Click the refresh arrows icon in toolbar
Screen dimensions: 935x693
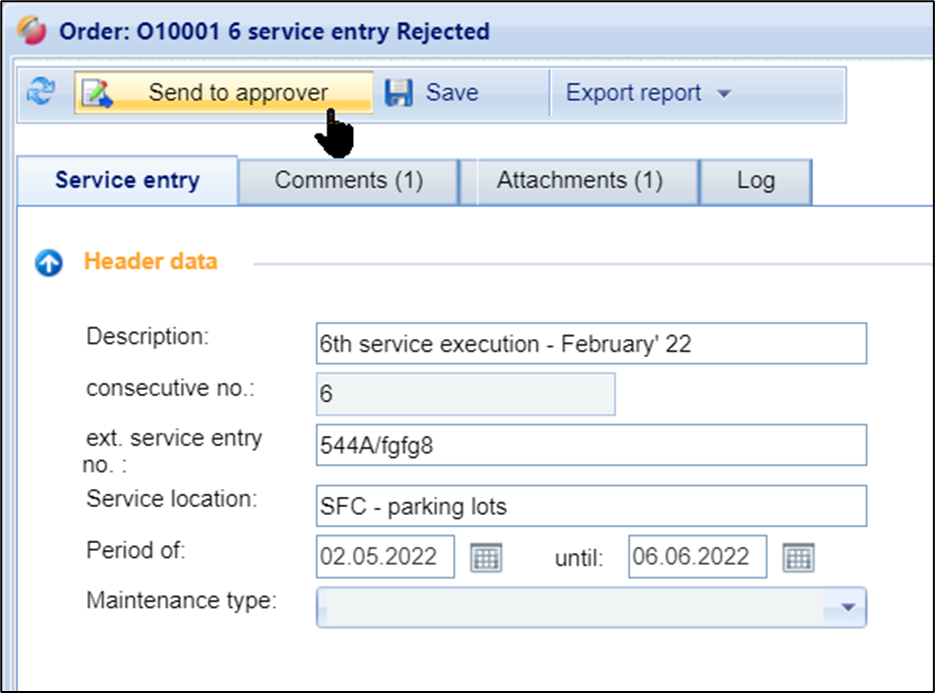(41, 93)
